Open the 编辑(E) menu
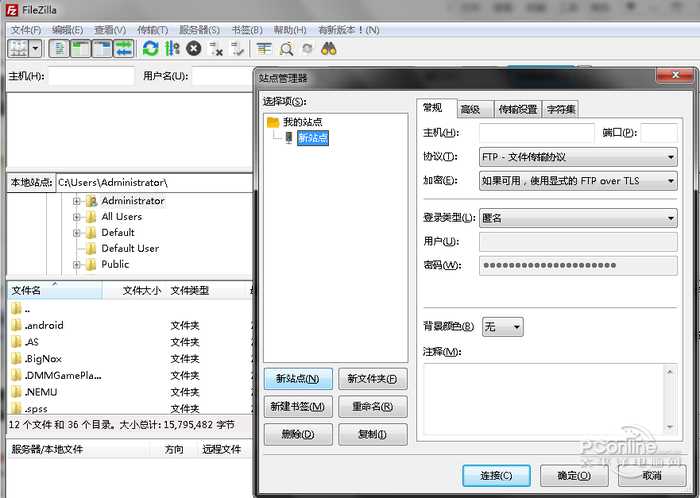 click(67, 30)
